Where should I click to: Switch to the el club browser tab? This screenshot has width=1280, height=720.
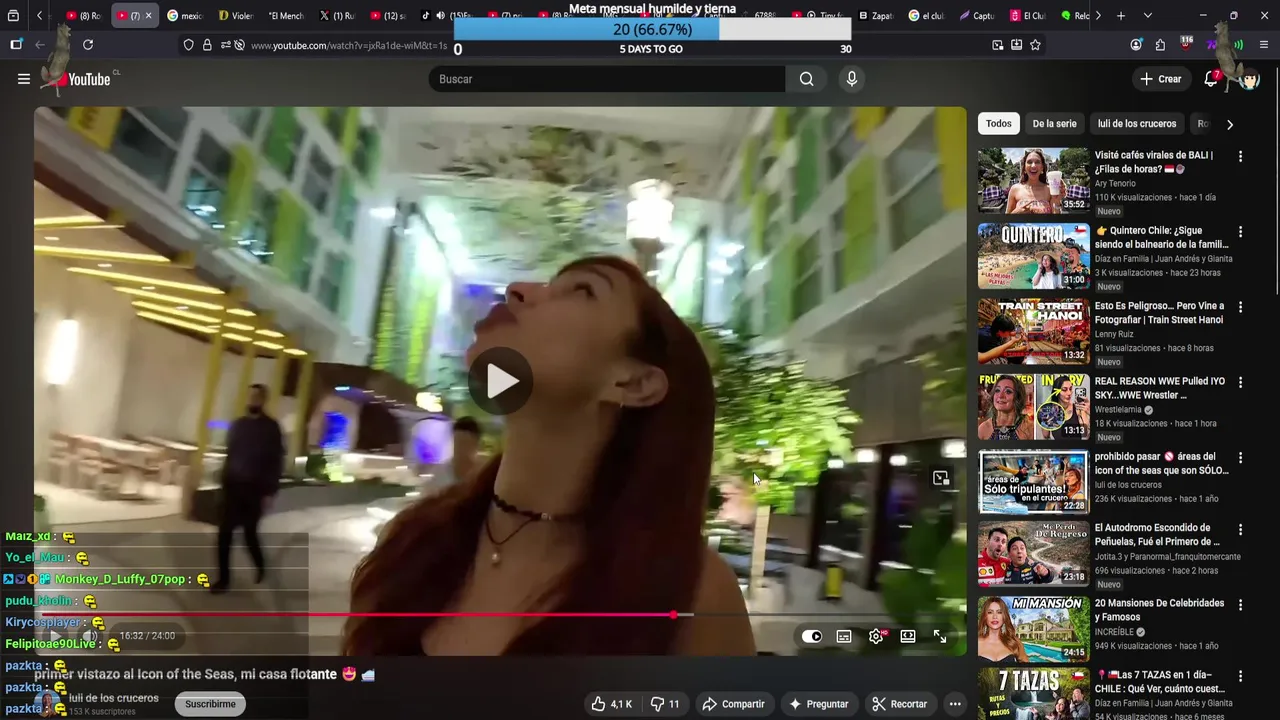click(927, 16)
